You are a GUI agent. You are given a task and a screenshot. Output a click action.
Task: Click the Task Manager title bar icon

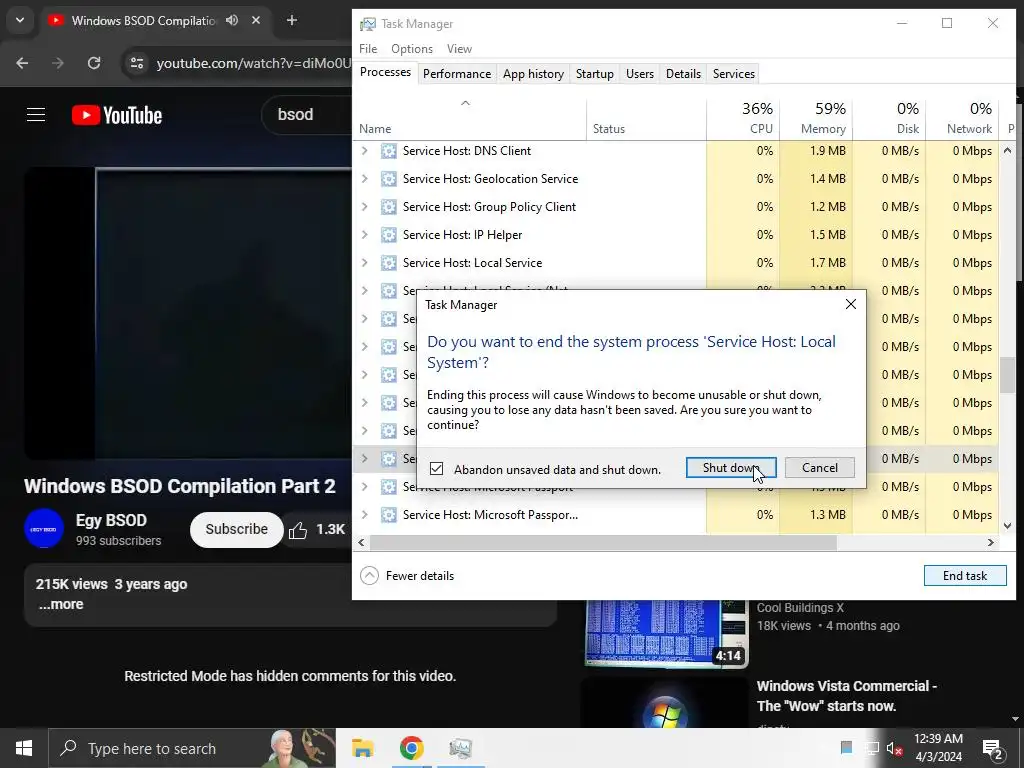(x=368, y=24)
